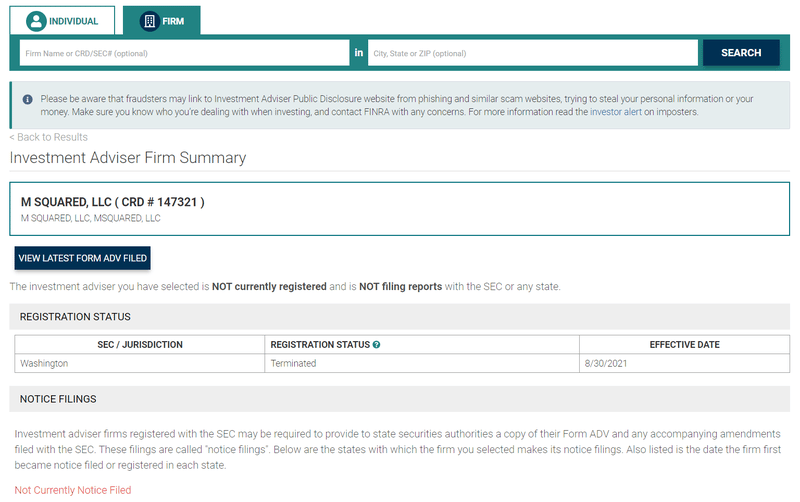Click the REGISTRATION STATUS section header
The width and height of the screenshot is (800, 502).
click(x=399, y=317)
